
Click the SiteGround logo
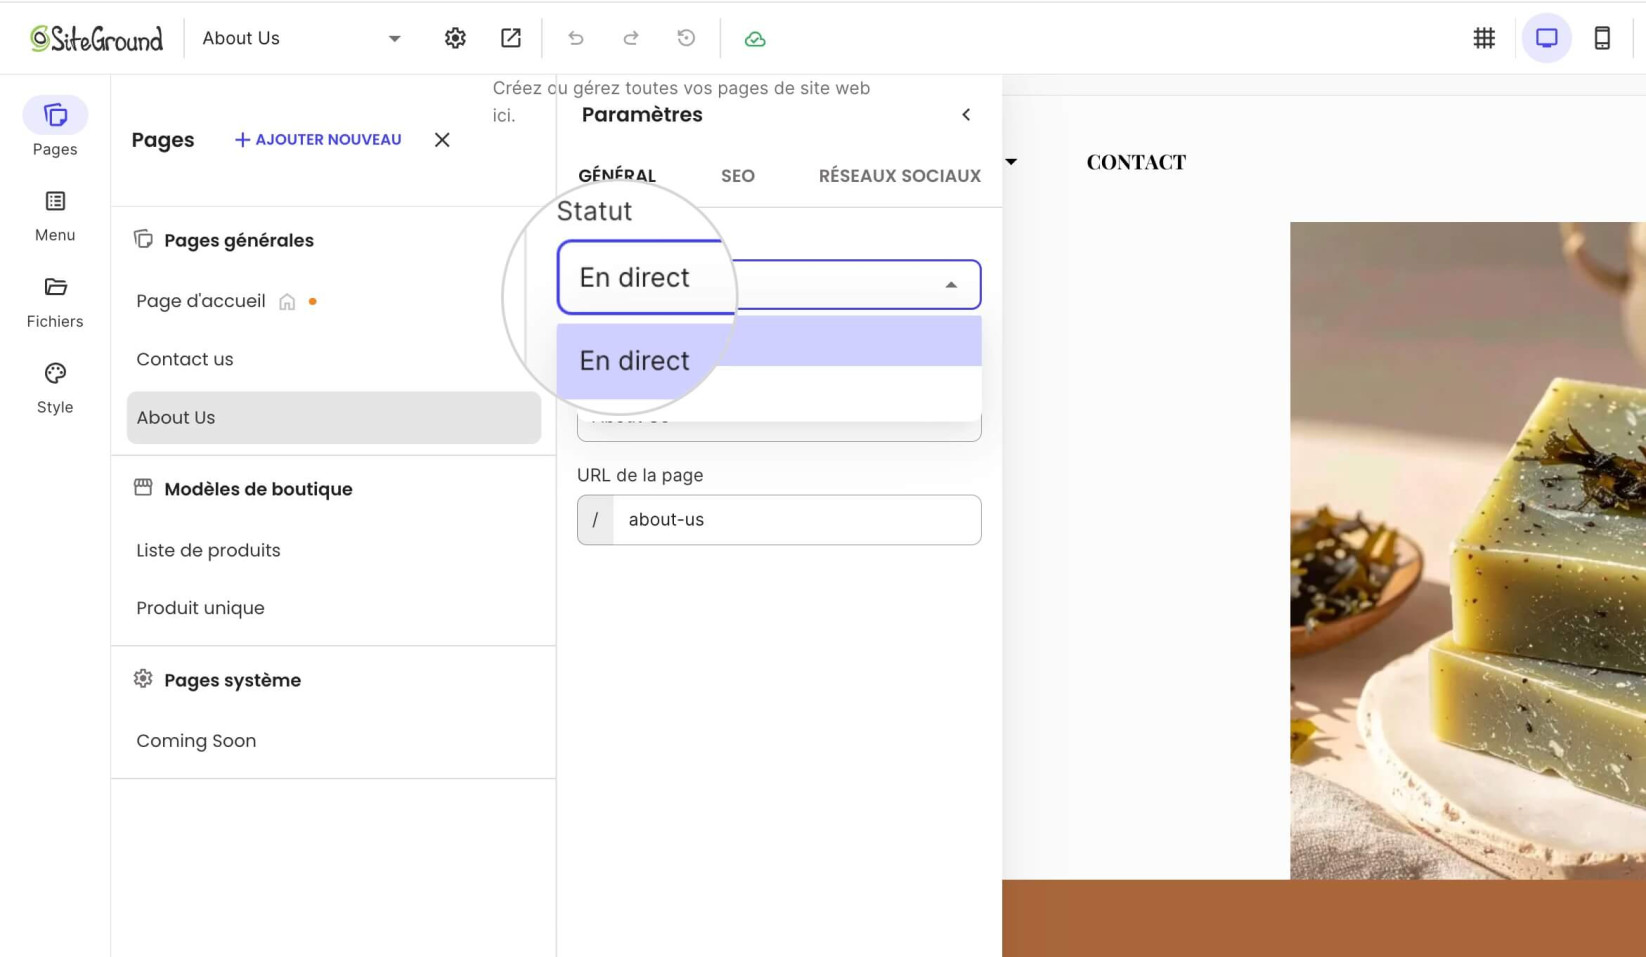coord(96,38)
